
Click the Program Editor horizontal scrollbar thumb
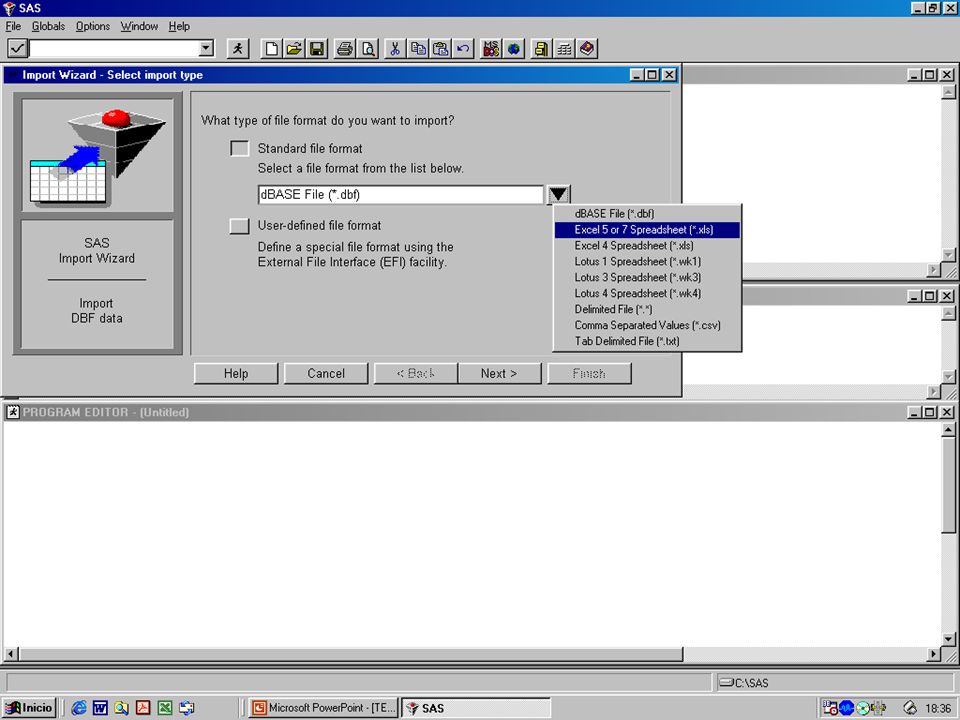click(351, 654)
